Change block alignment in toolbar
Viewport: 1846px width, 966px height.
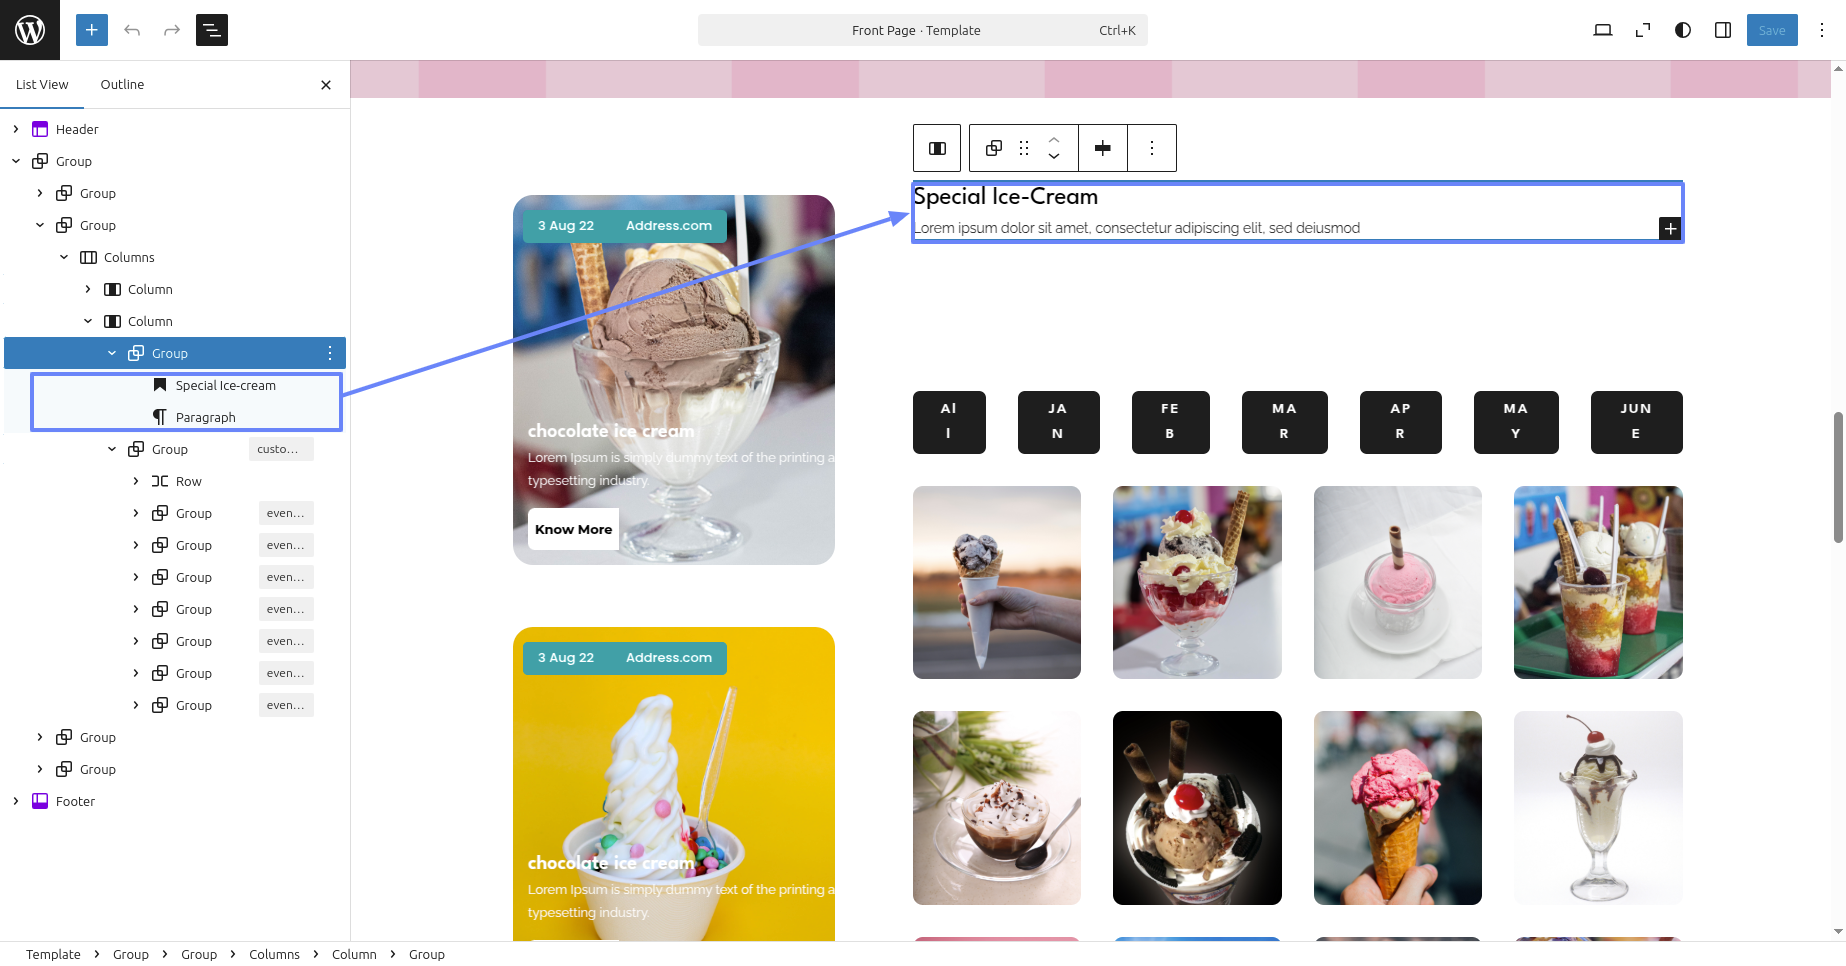pos(1103,148)
